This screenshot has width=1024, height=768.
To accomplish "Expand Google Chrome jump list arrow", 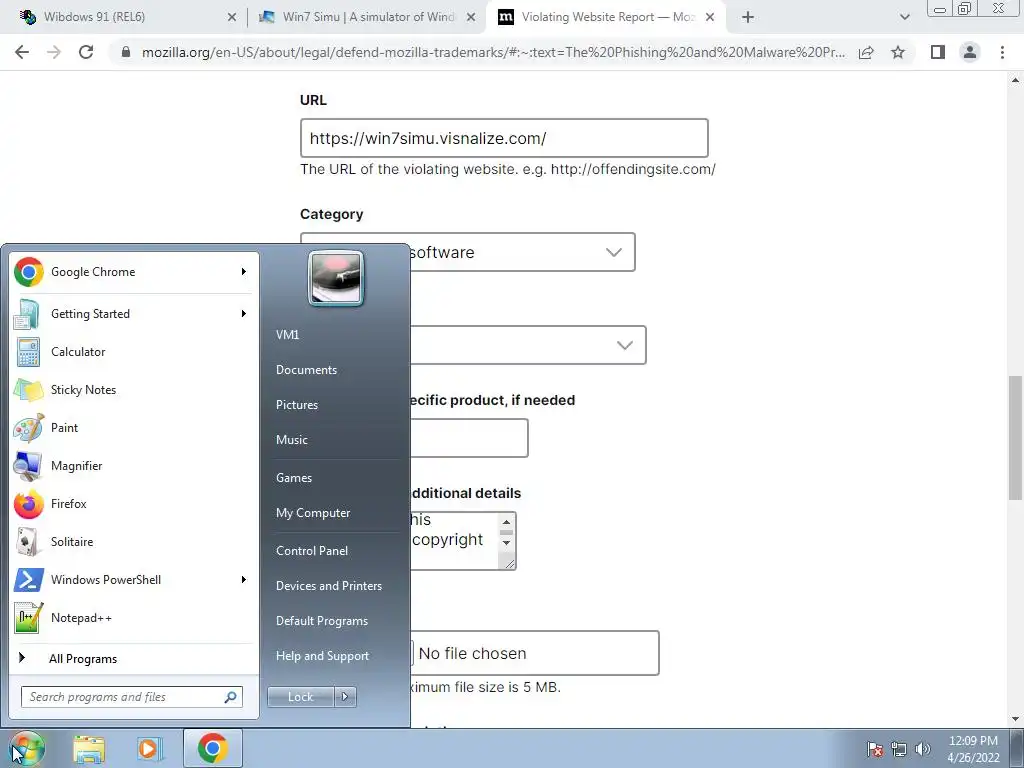I will pos(244,272).
